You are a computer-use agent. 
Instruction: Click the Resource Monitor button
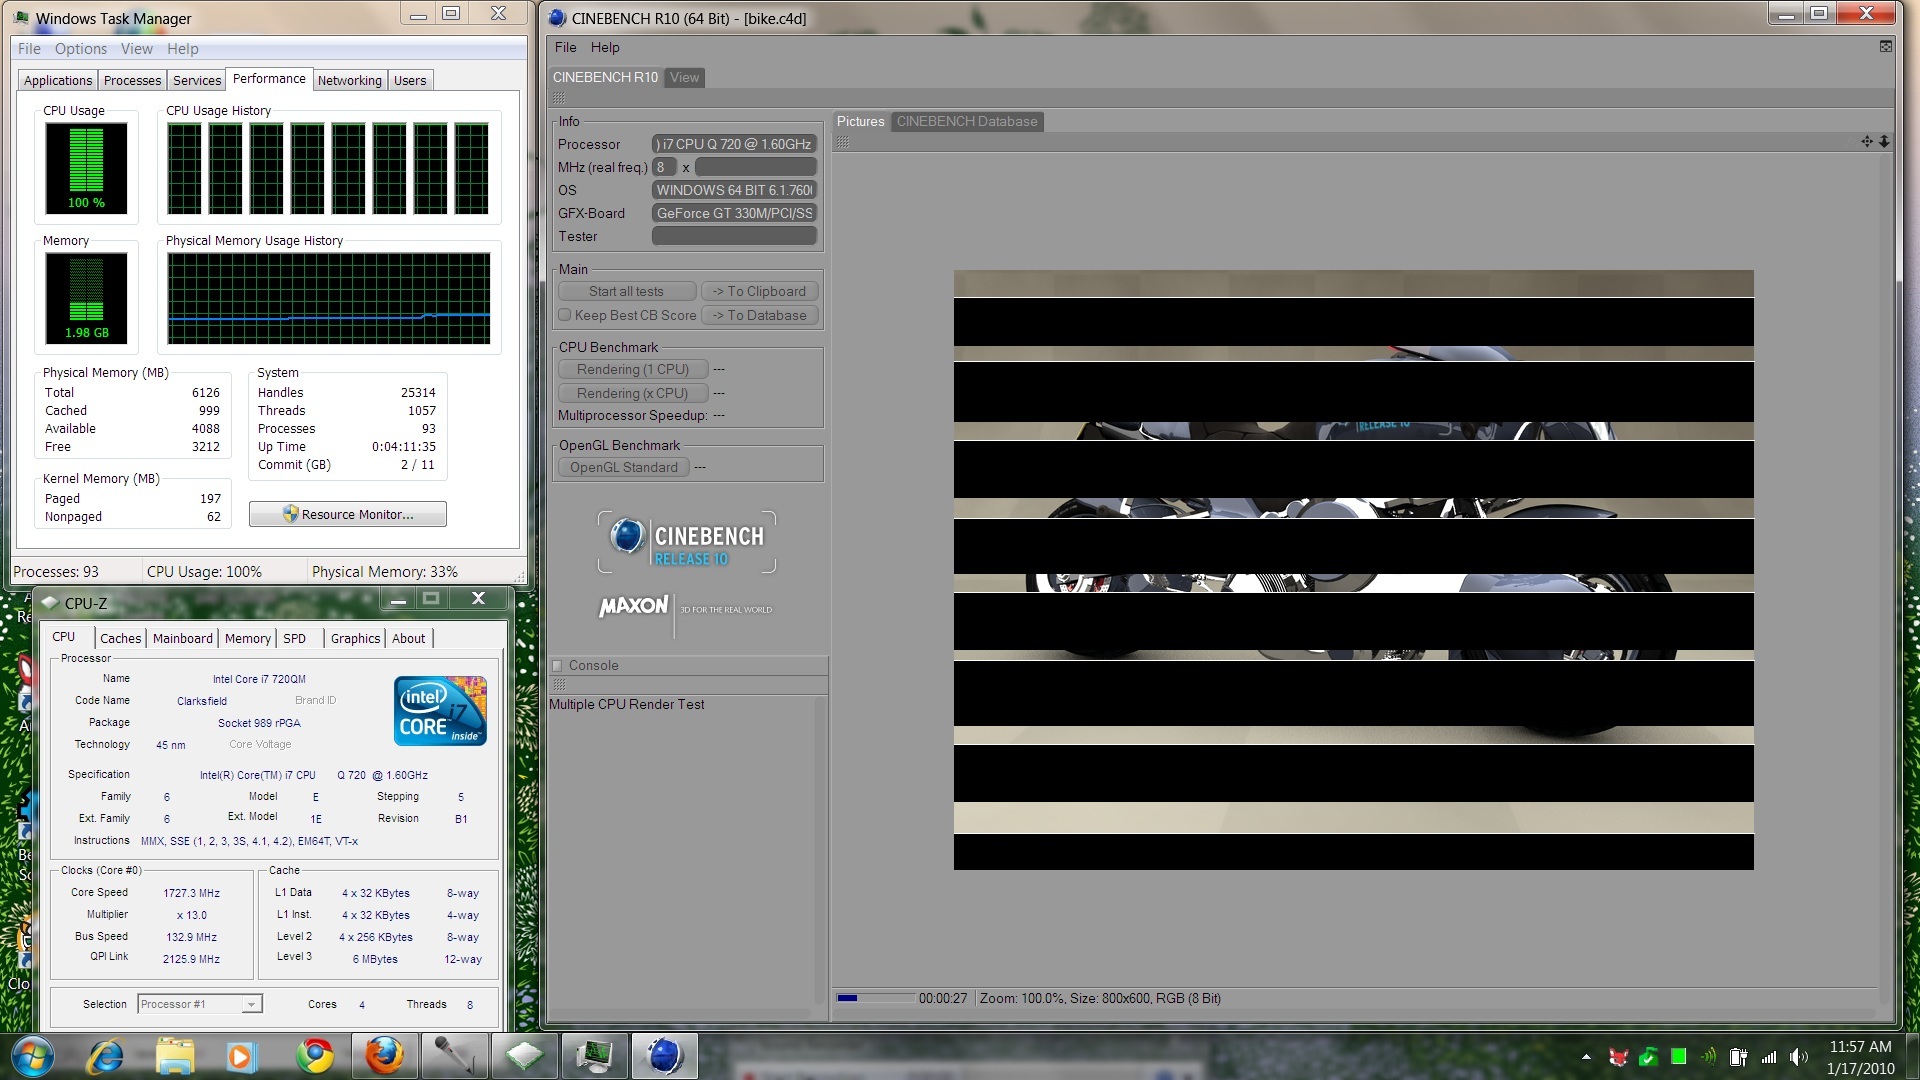point(348,514)
